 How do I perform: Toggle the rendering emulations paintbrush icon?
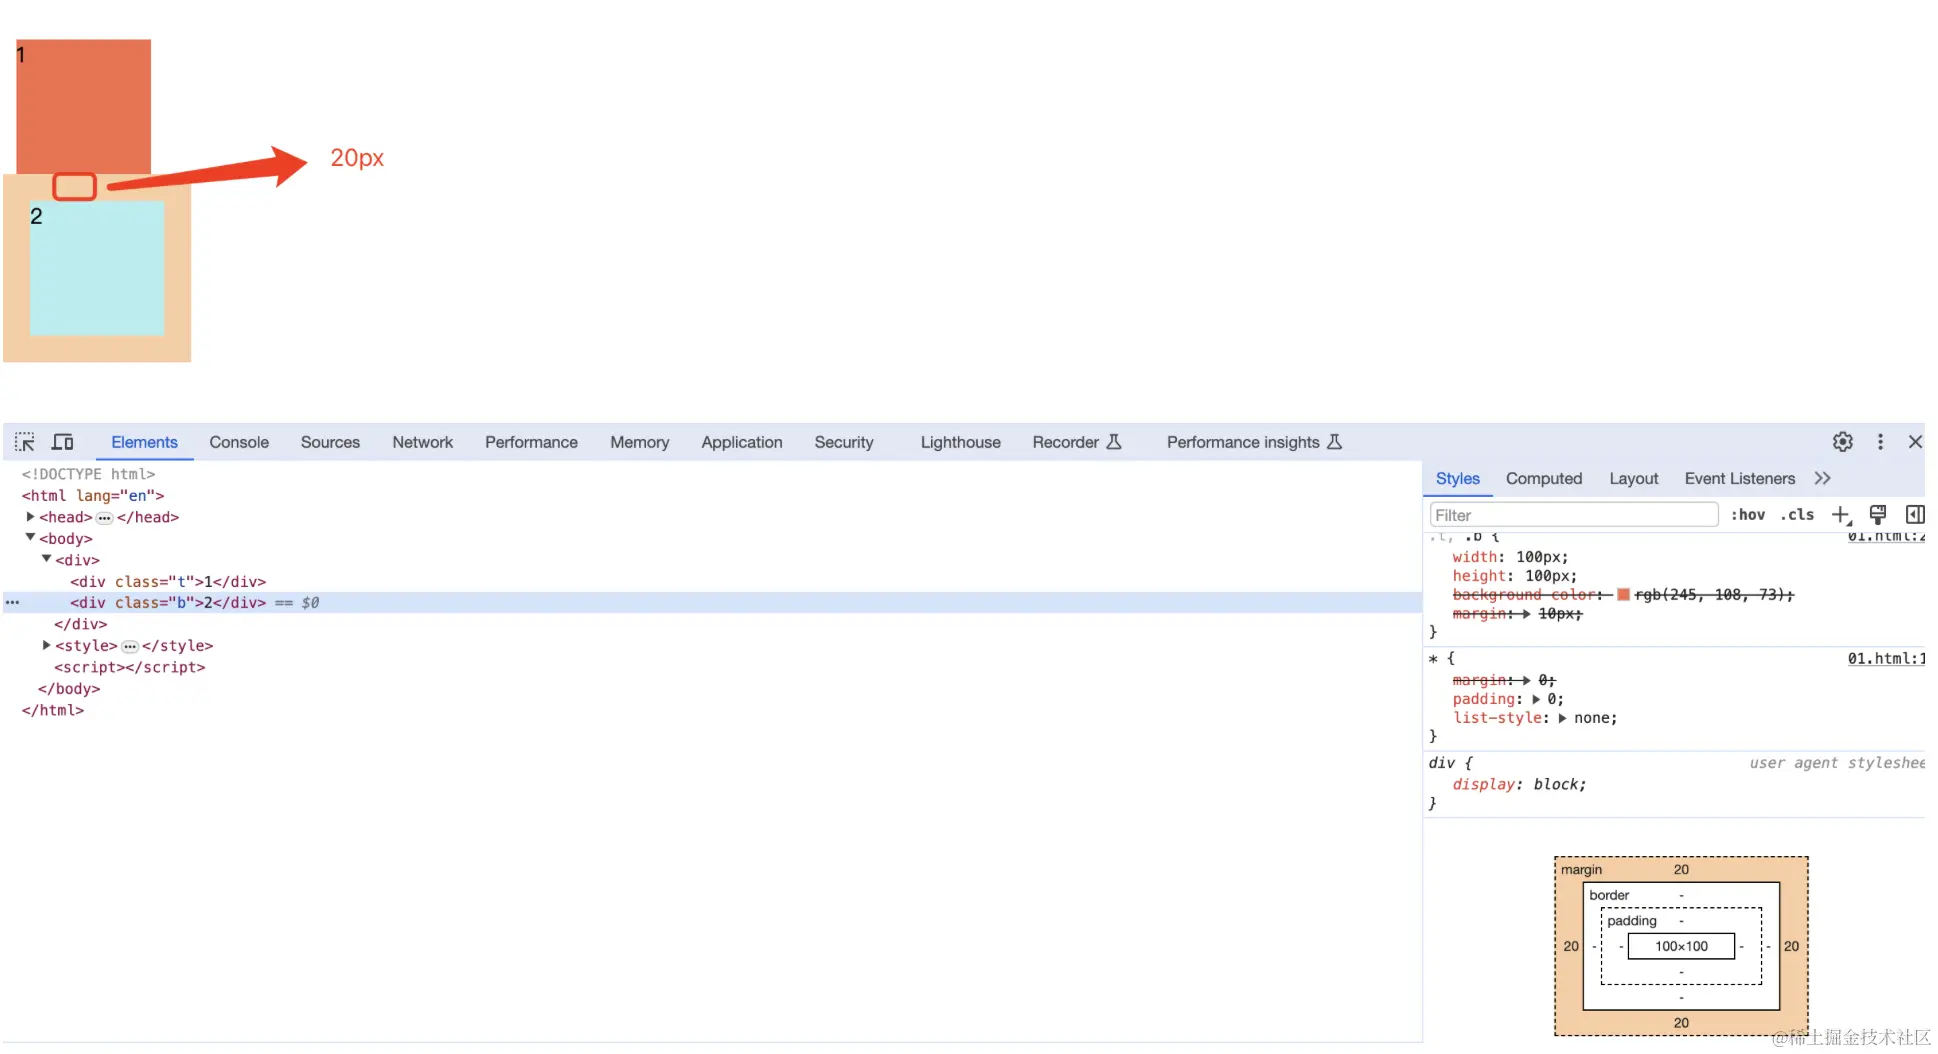tap(1878, 515)
